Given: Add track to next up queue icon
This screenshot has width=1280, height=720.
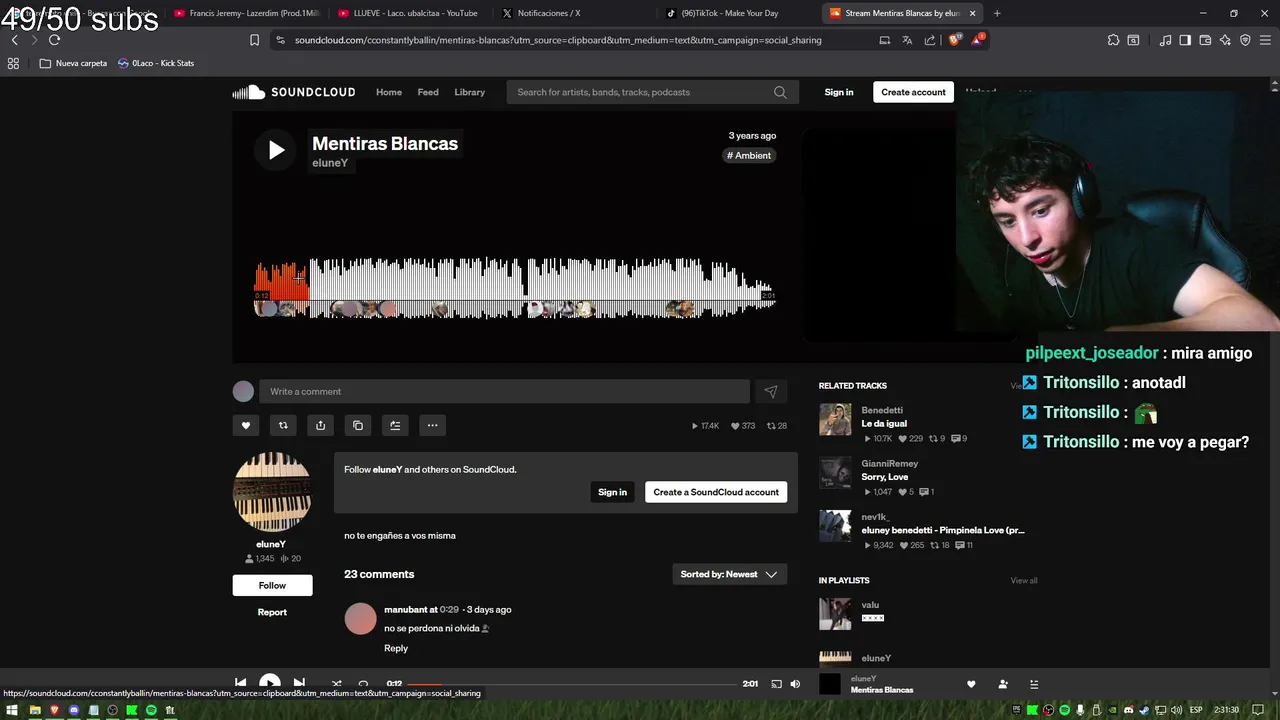Looking at the screenshot, I should [395, 425].
